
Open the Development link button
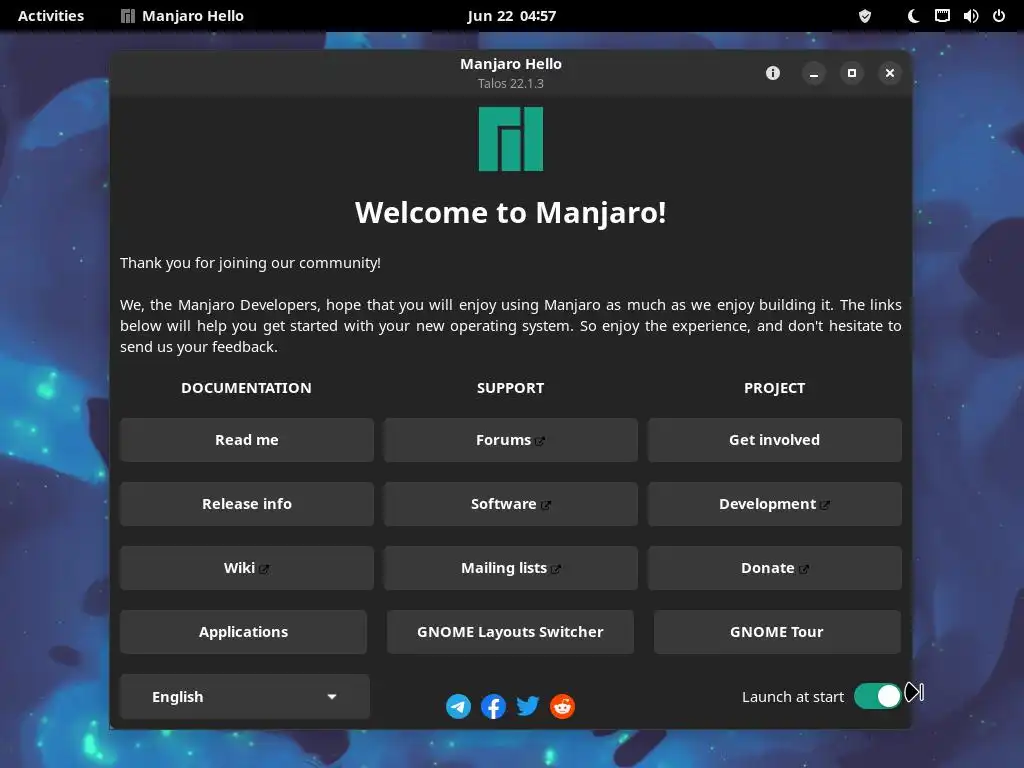775,504
